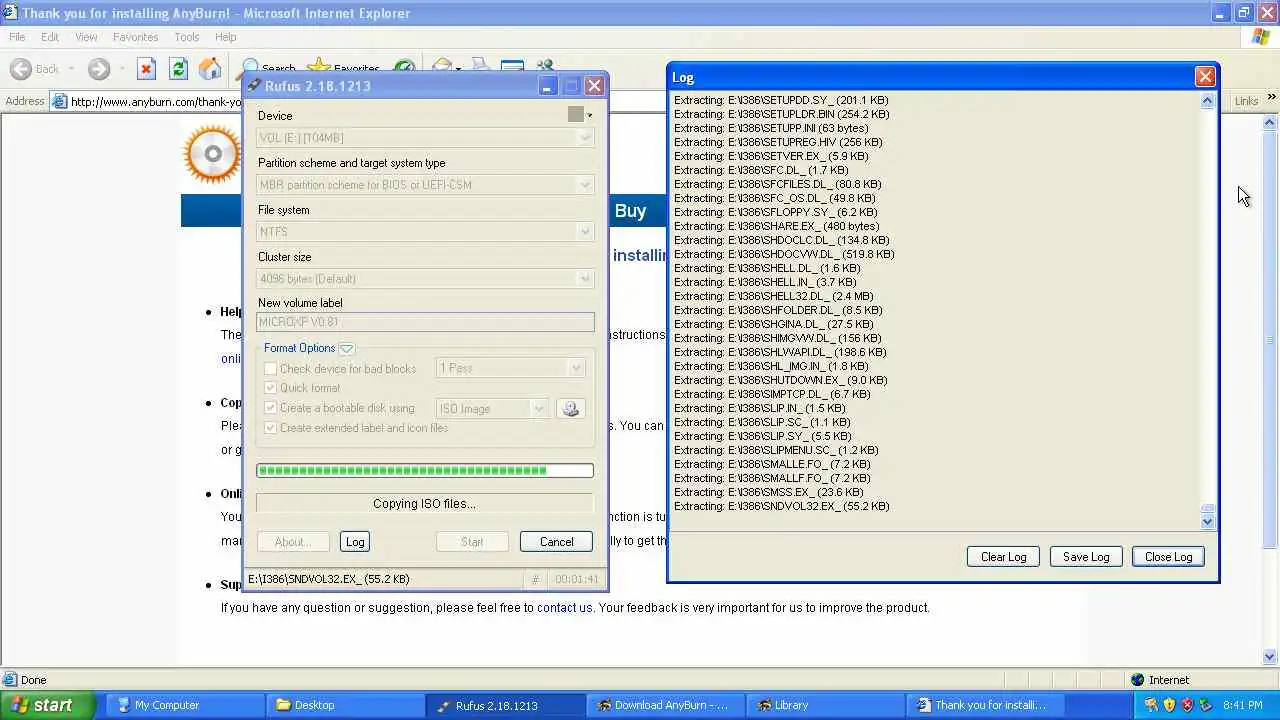
Task: Click the IE page scroll down arrow
Action: click(x=1270, y=657)
